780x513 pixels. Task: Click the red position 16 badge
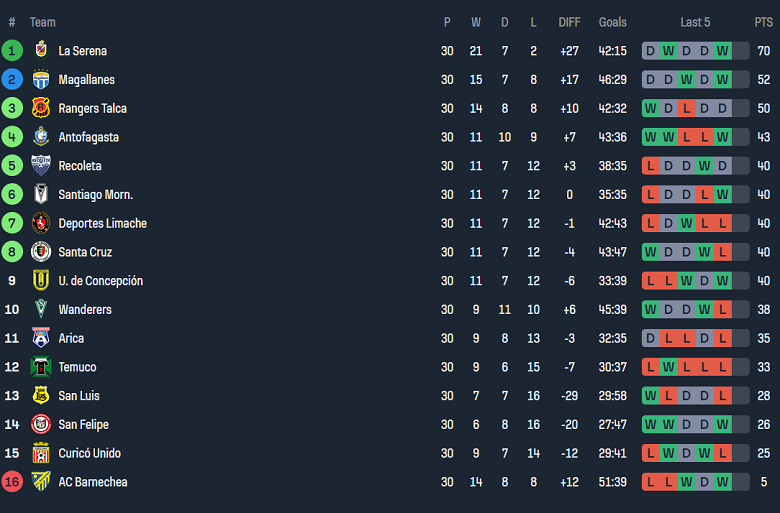click(x=12, y=482)
